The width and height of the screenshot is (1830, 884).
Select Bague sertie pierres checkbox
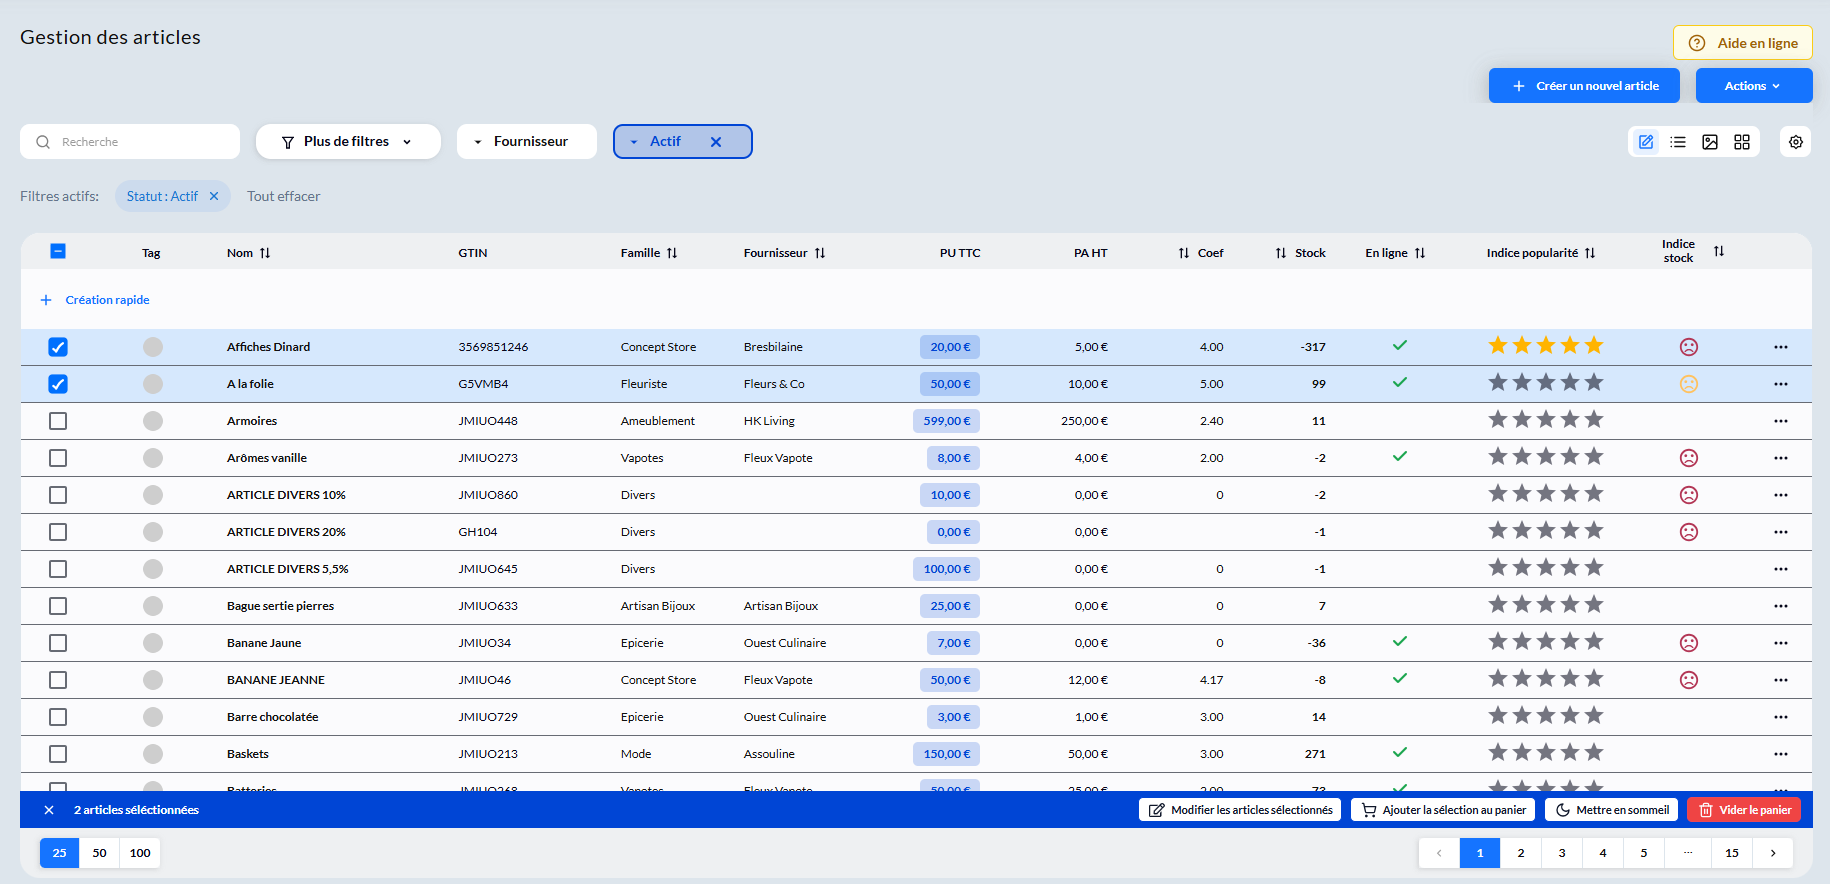point(58,606)
